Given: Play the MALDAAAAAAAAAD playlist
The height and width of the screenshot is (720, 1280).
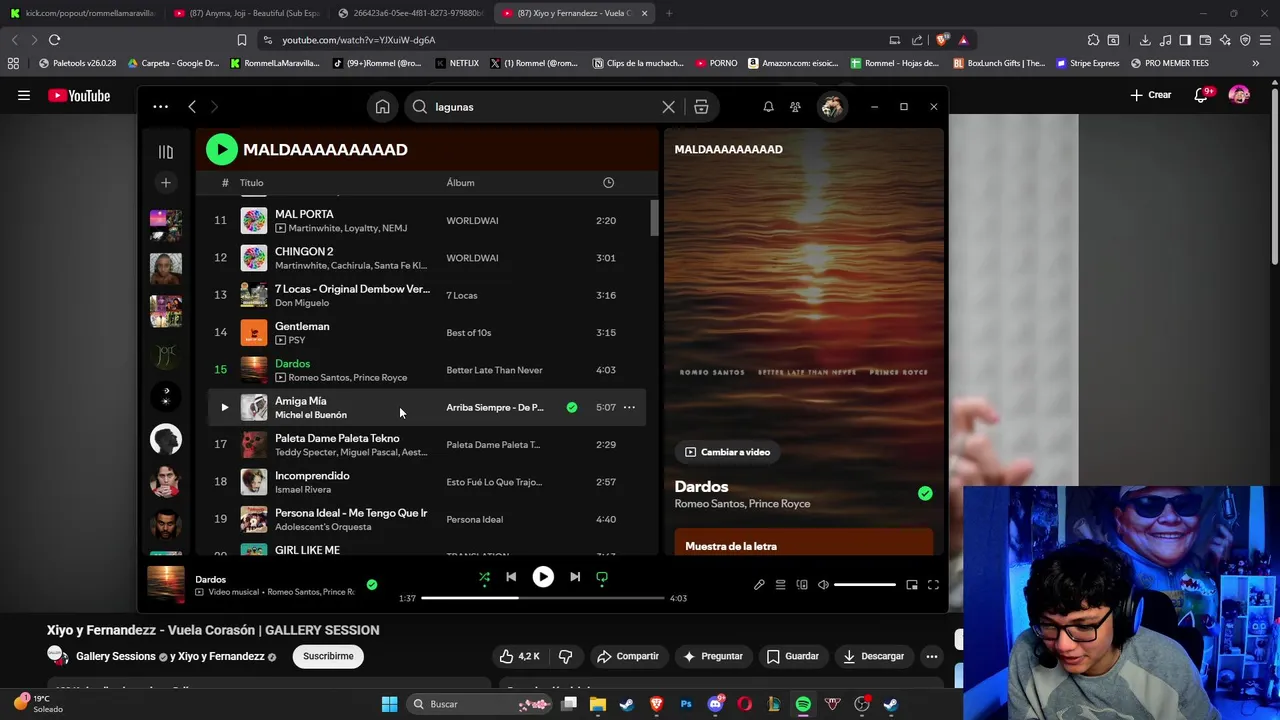Looking at the screenshot, I should coord(222,149).
